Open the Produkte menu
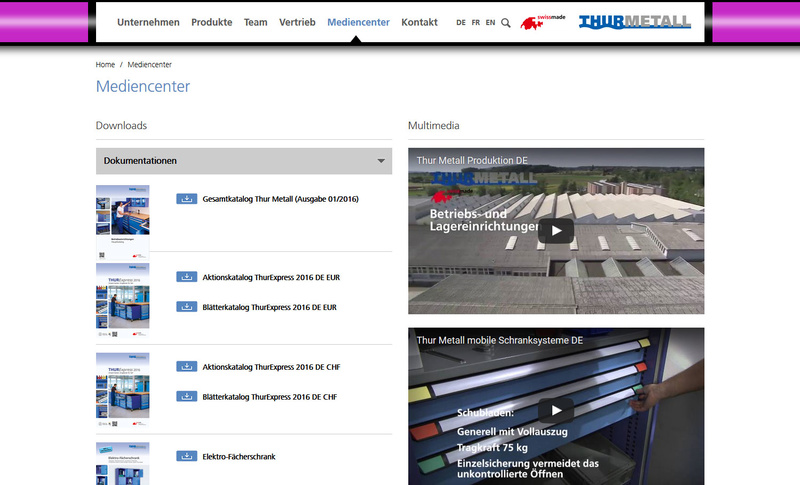Screen dimensions: 800x485 coord(211,22)
